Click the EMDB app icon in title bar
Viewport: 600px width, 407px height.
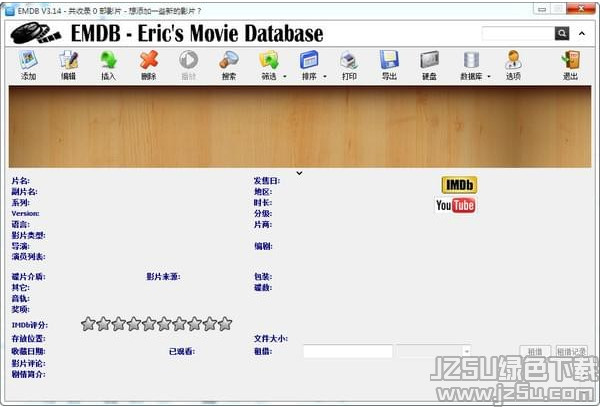click(x=11, y=11)
